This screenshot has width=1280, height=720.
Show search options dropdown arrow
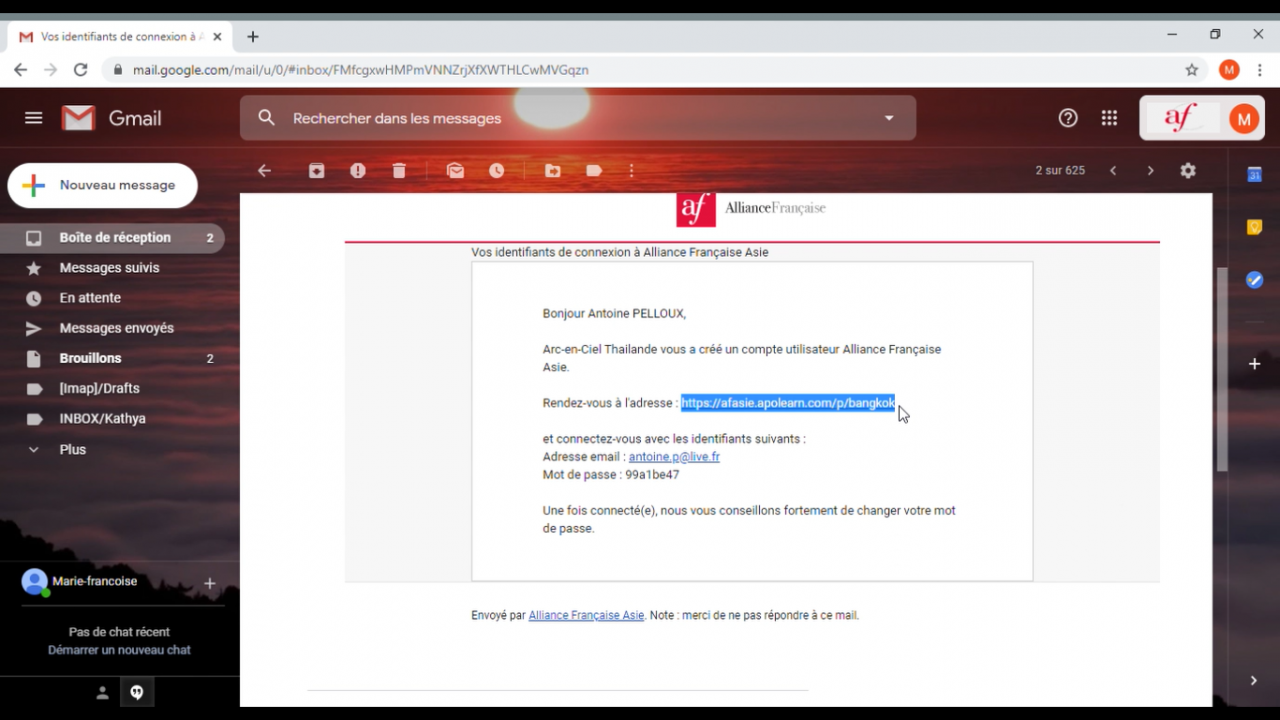[x=889, y=118]
